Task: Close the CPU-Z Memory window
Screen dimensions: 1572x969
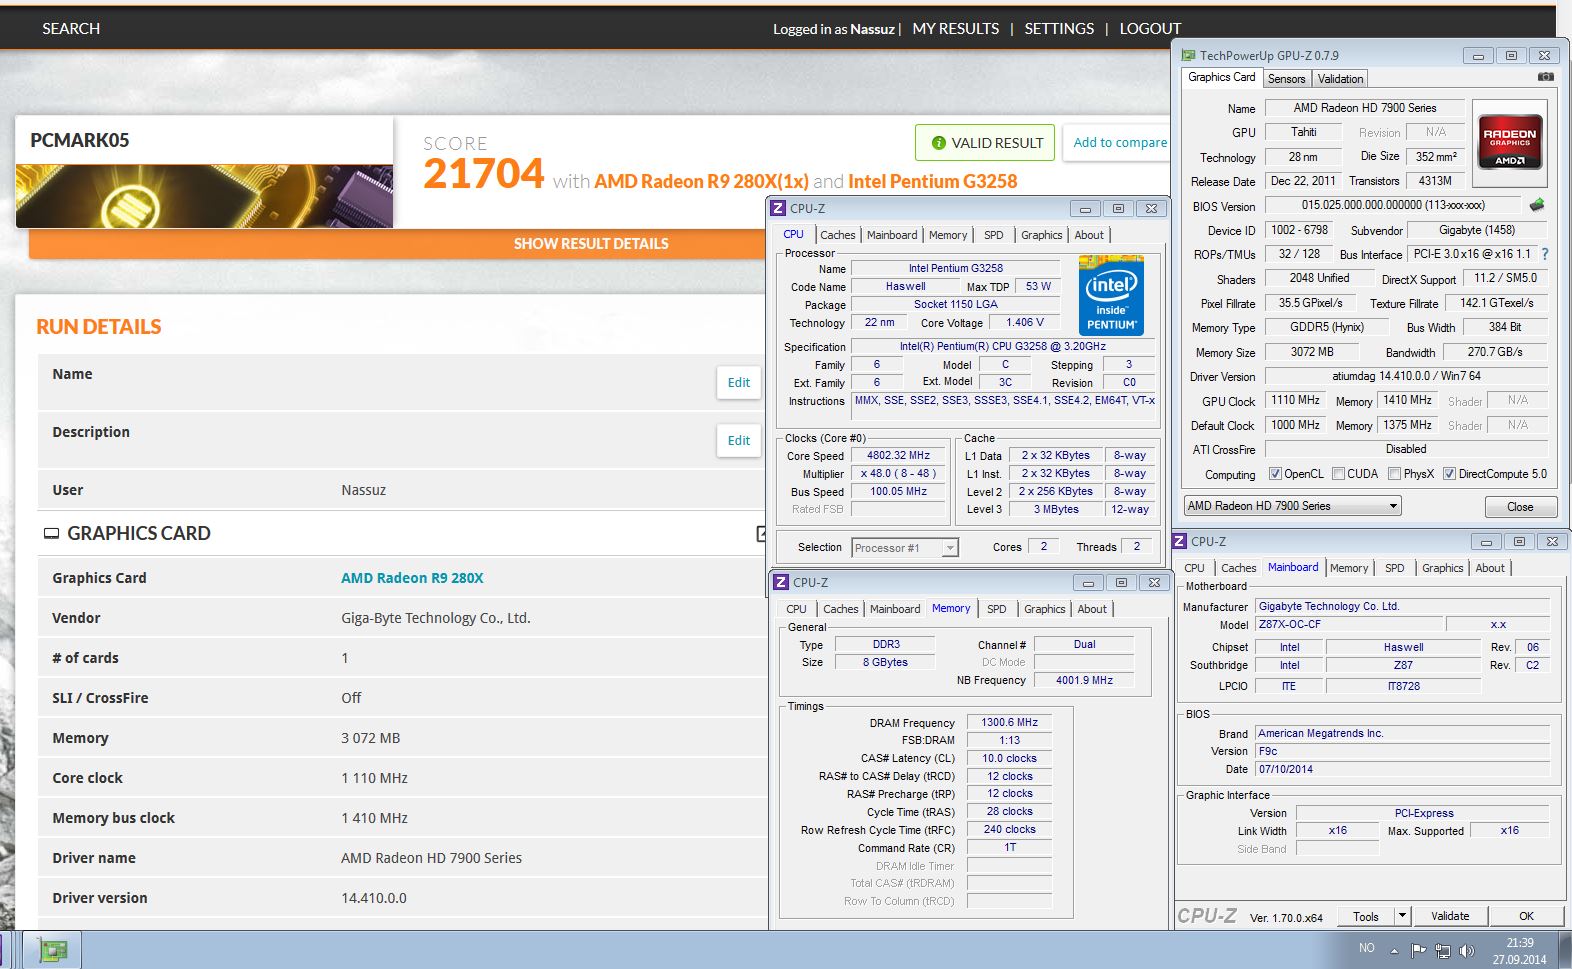Action: point(1154,582)
